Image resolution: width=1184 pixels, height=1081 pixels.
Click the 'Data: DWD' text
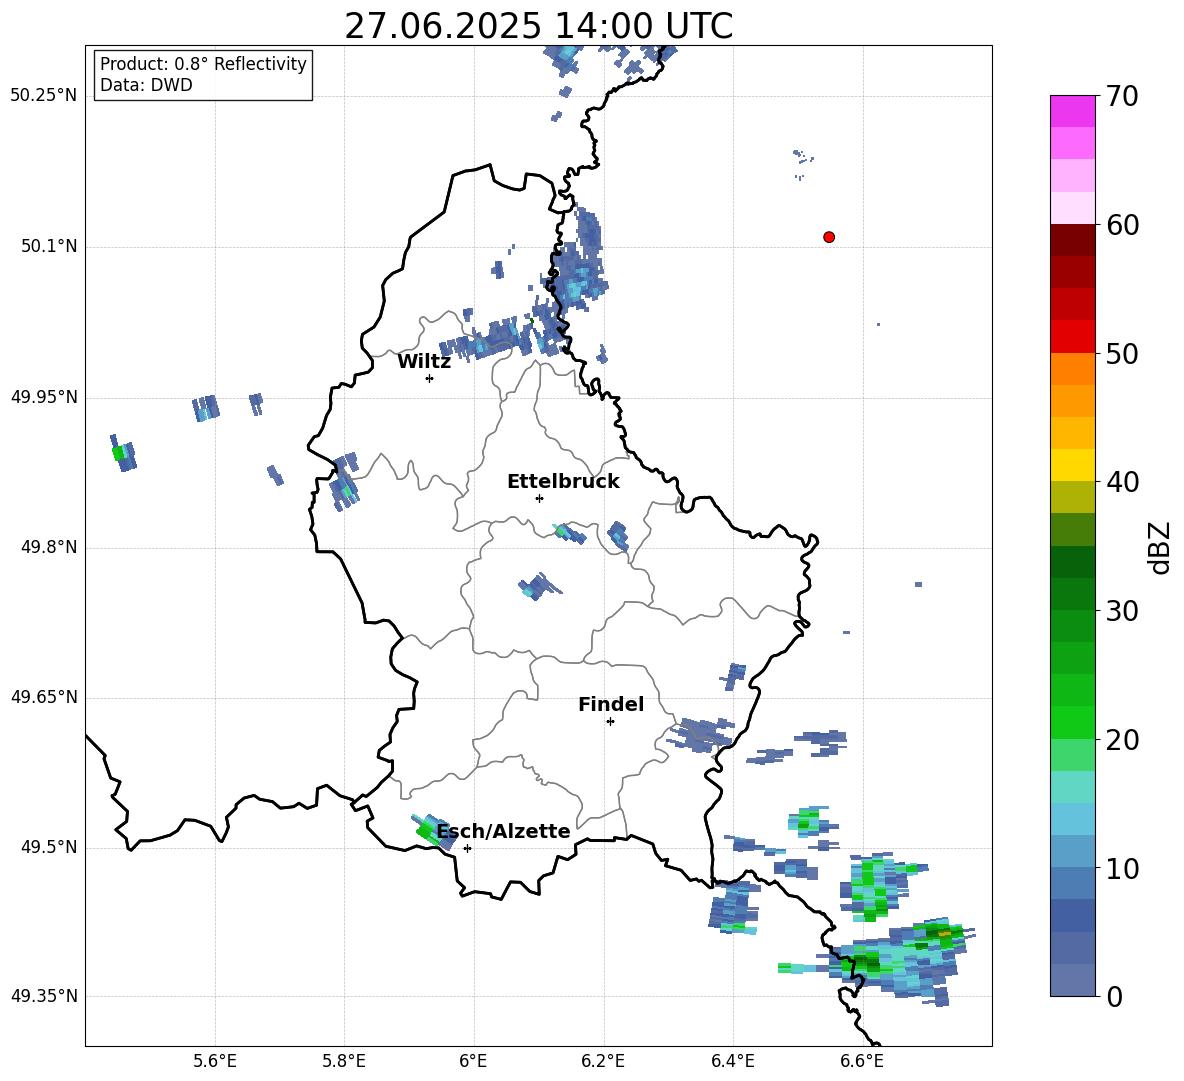[x=146, y=85]
